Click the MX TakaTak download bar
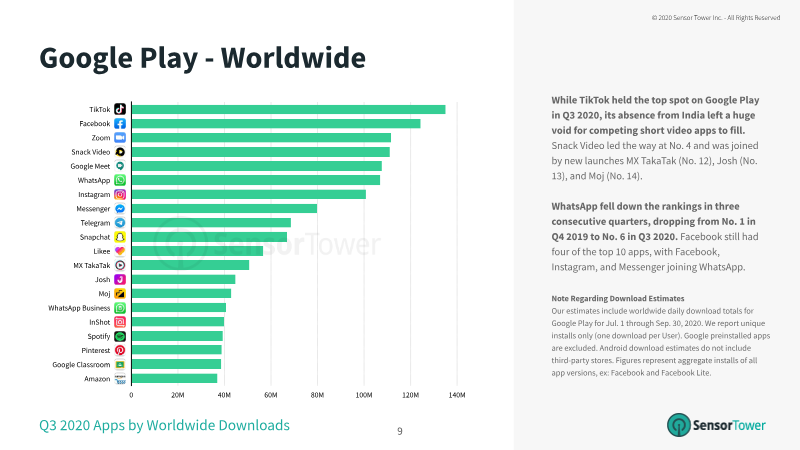800x450 pixels. (x=190, y=265)
